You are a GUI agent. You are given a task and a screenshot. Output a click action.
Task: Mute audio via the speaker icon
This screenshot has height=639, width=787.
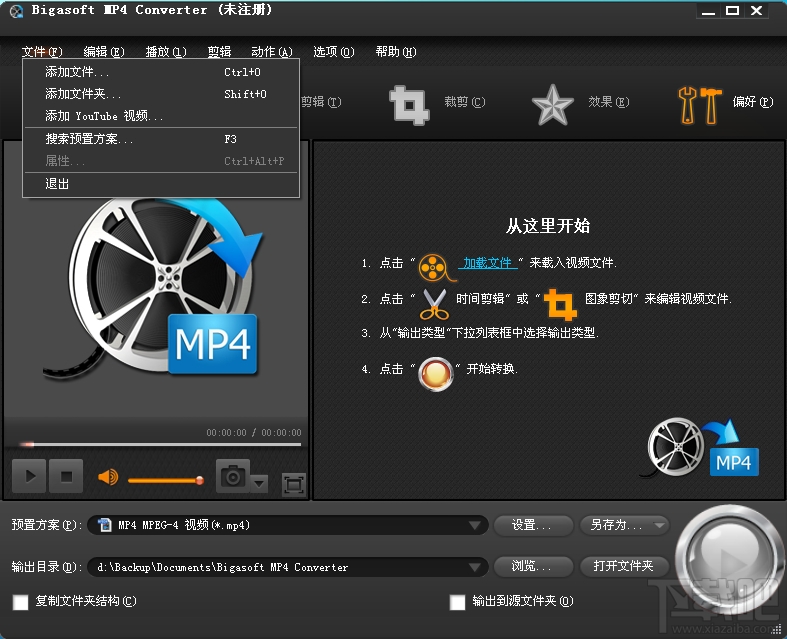pos(108,476)
